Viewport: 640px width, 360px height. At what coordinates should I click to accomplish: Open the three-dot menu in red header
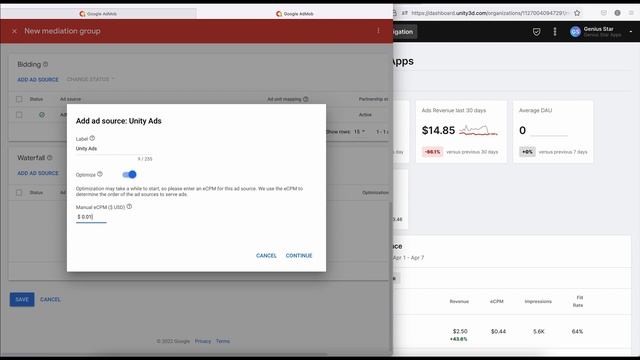tap(378, 31)
